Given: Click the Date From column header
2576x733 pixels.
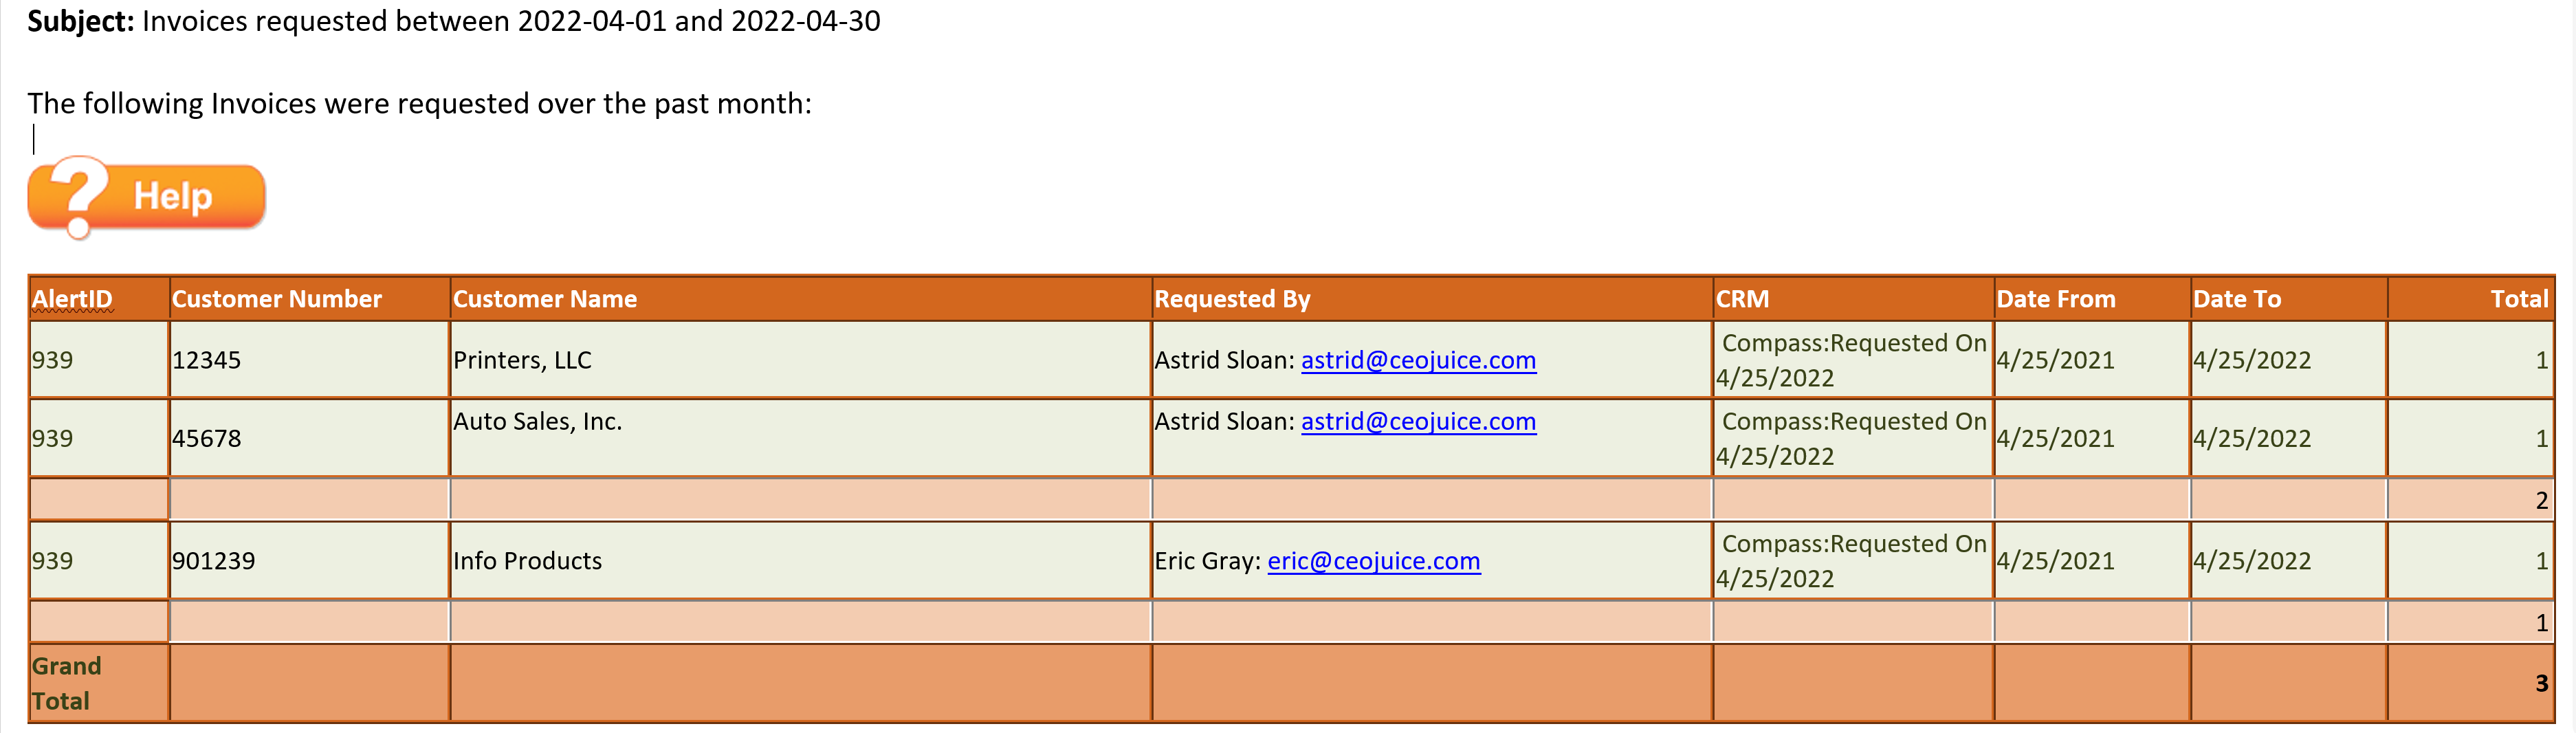Looking at the screenshot, I should (x=2056, y=299).
